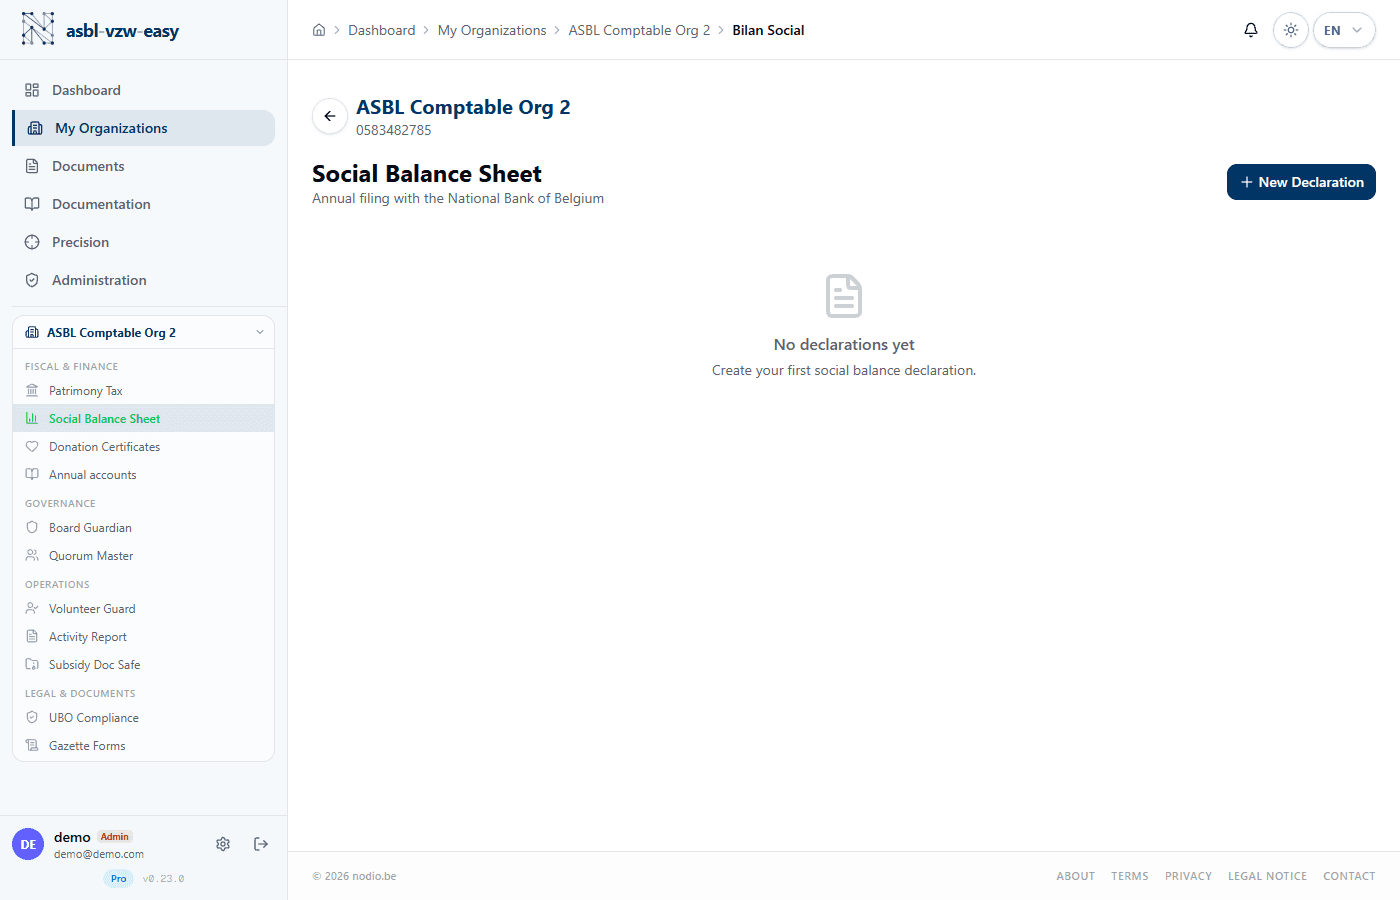This screenshot has width=1400, height=900.
Task: Click the Subsidy Doc Safe folder icon
Action: tap(32, 665)
